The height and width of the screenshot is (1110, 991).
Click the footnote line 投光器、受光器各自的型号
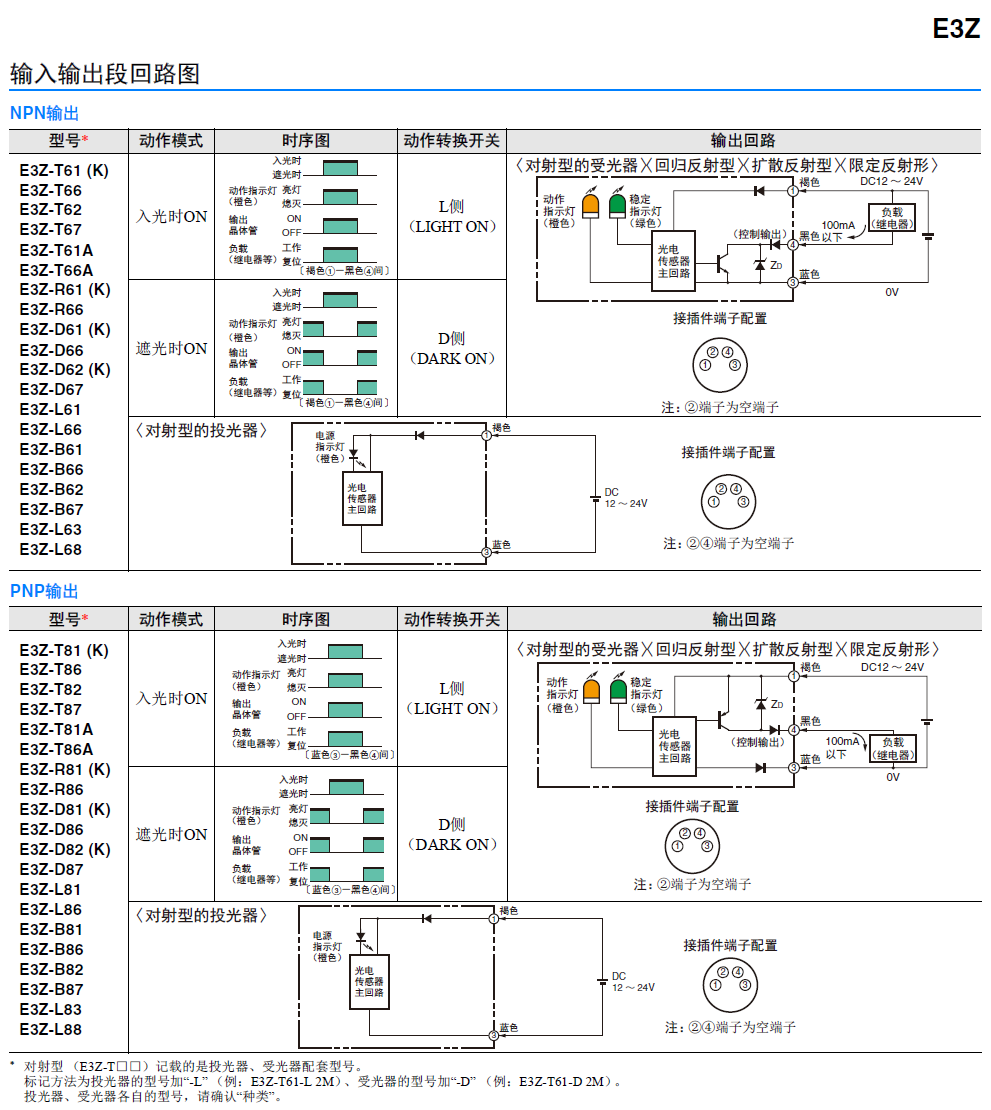[154, 1097]
